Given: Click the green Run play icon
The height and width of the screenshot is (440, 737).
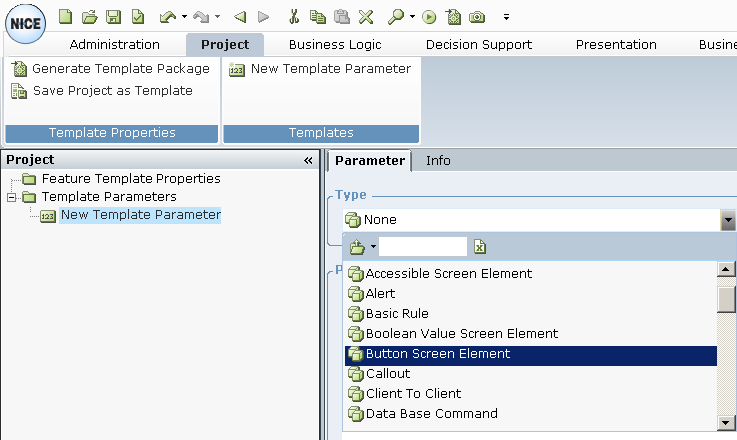Looking at the screenshot, I should click(429, 17).
